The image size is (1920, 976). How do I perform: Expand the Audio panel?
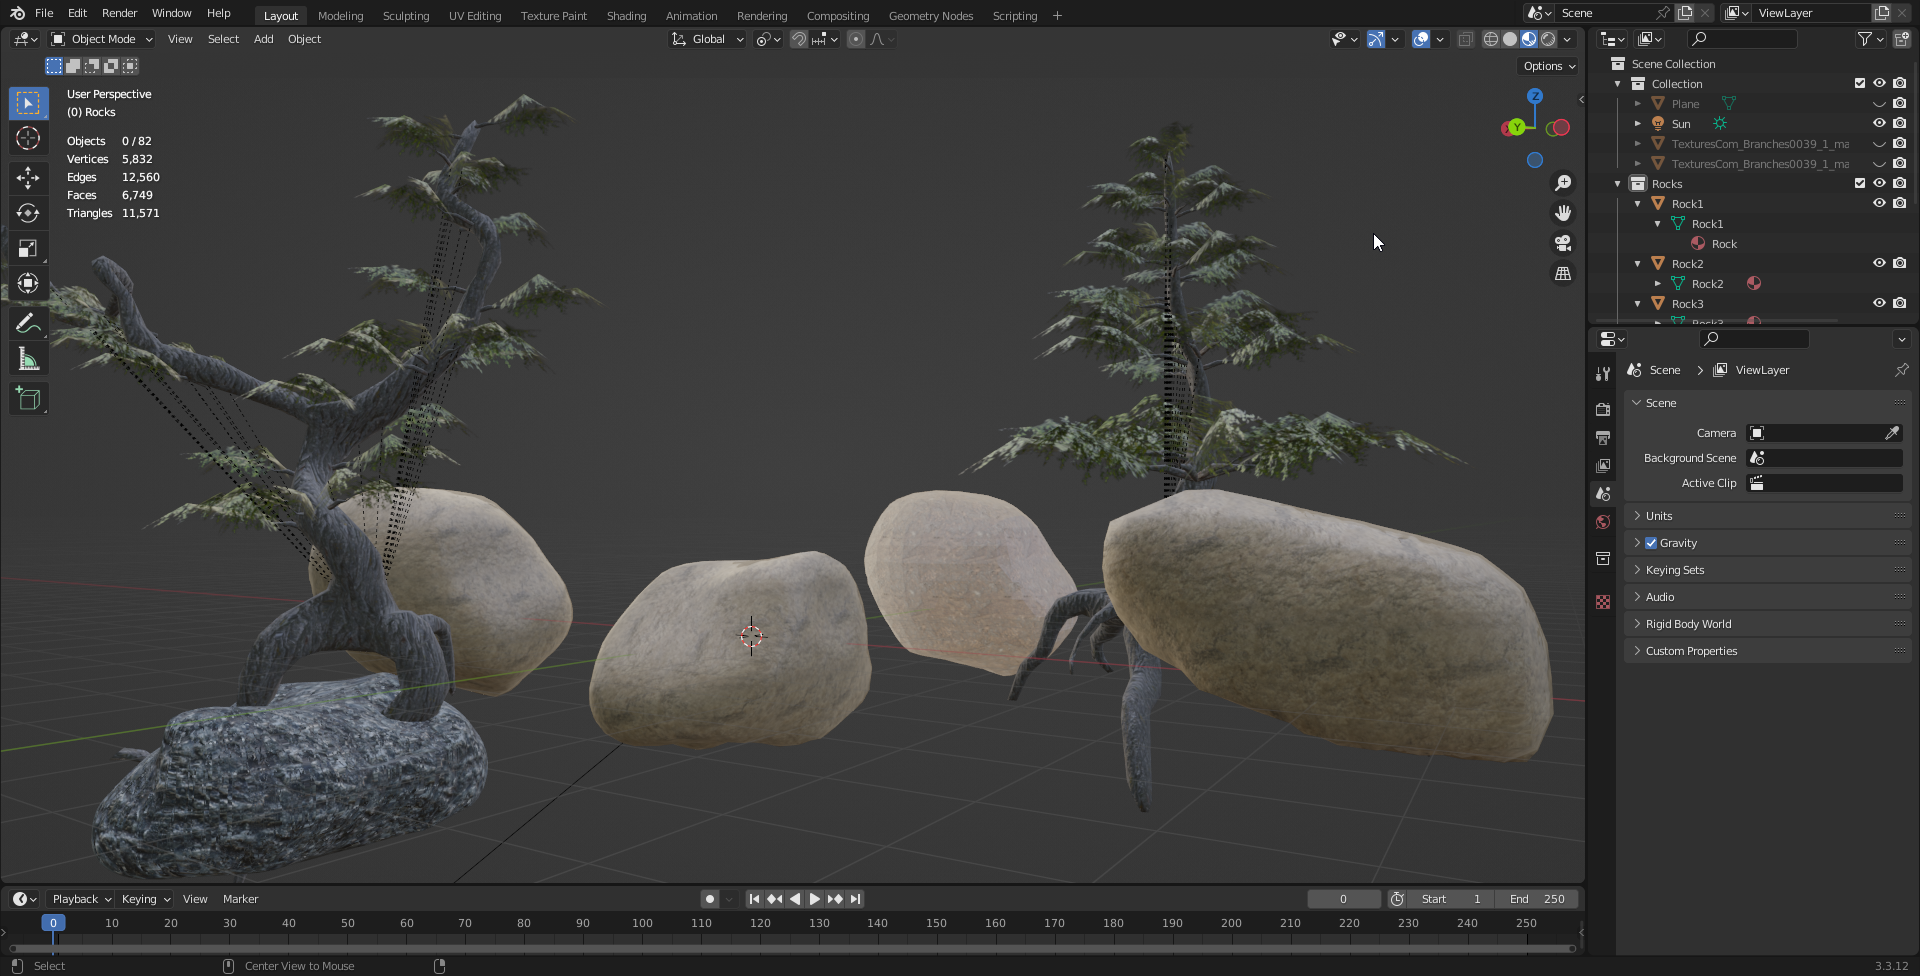(1767, 597)
